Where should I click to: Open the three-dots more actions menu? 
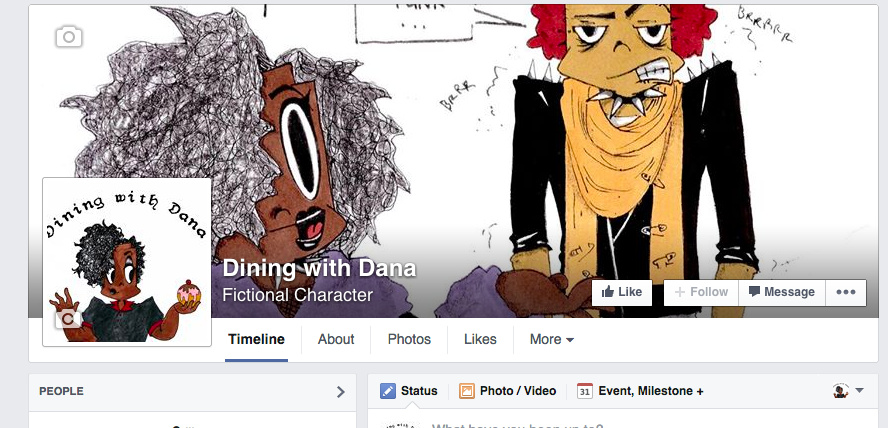coord(846,292)
